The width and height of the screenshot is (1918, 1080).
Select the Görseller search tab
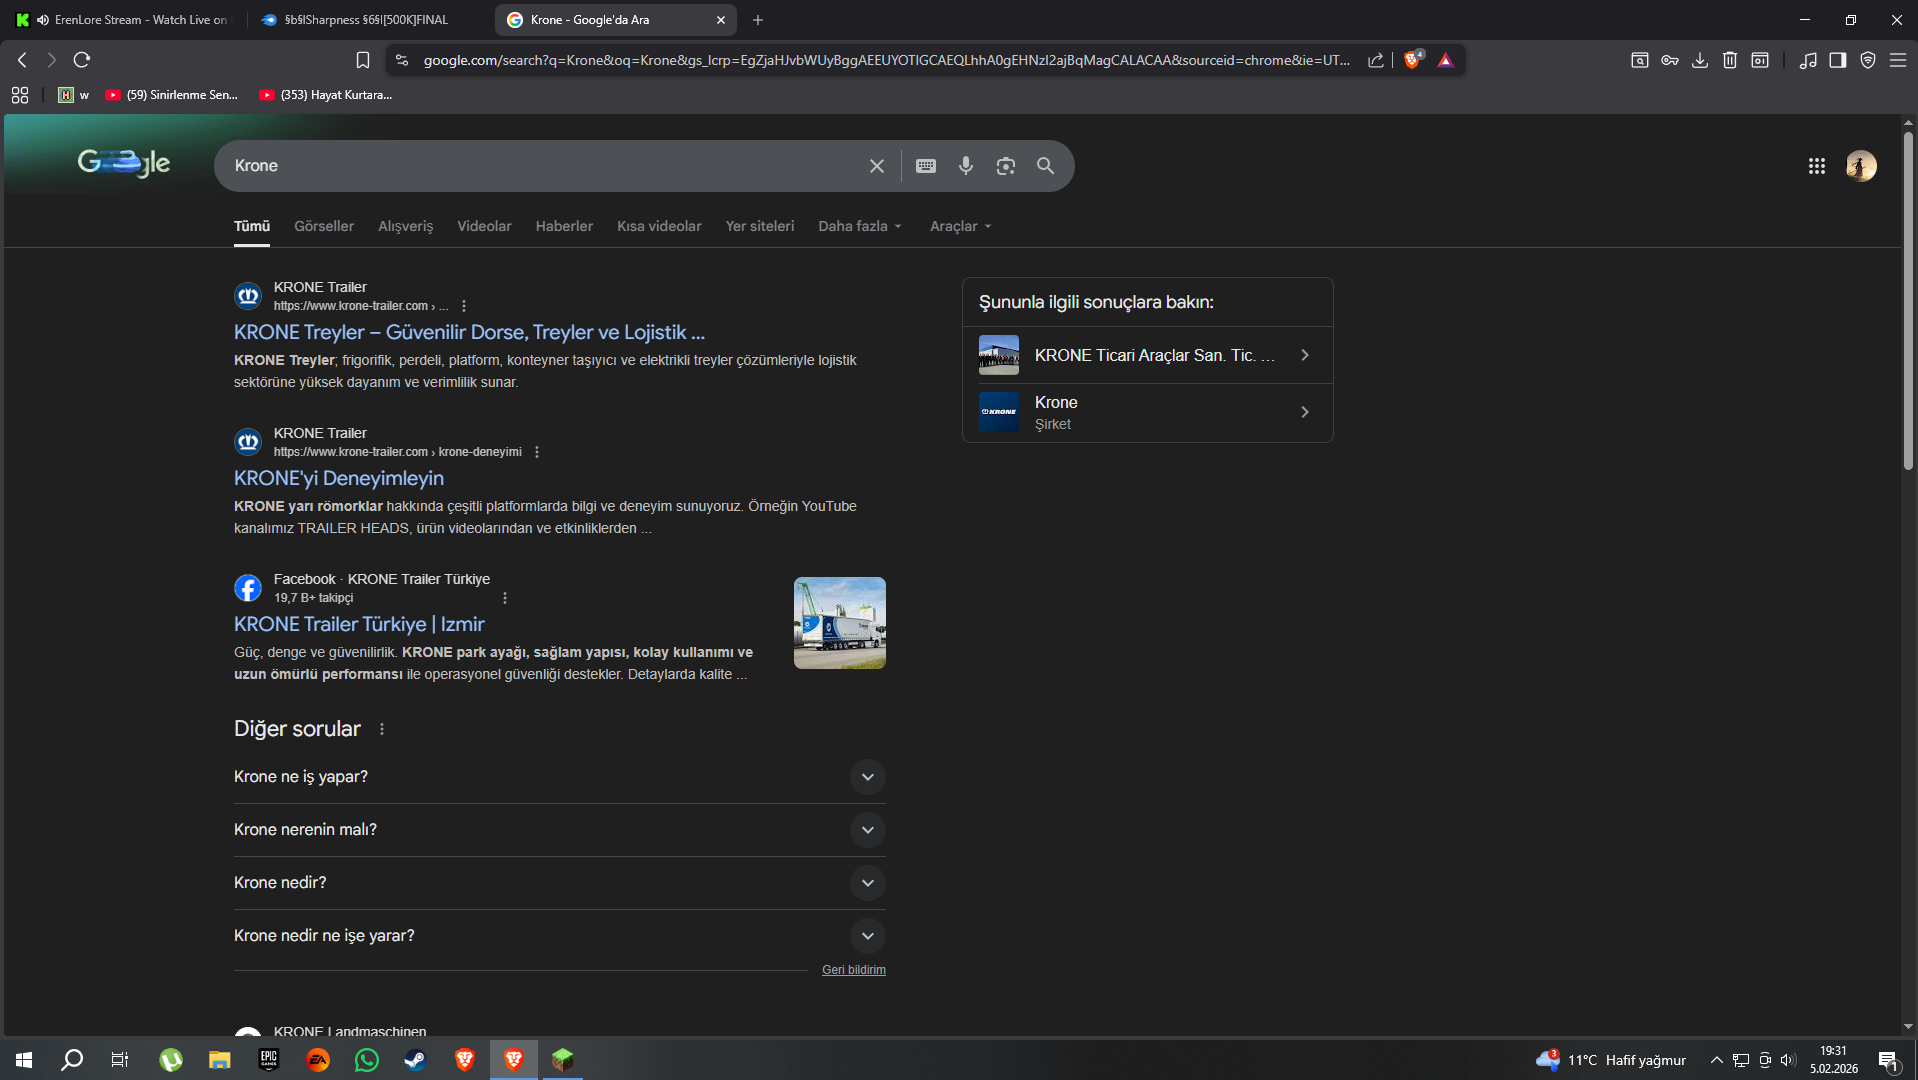(324, 226)
